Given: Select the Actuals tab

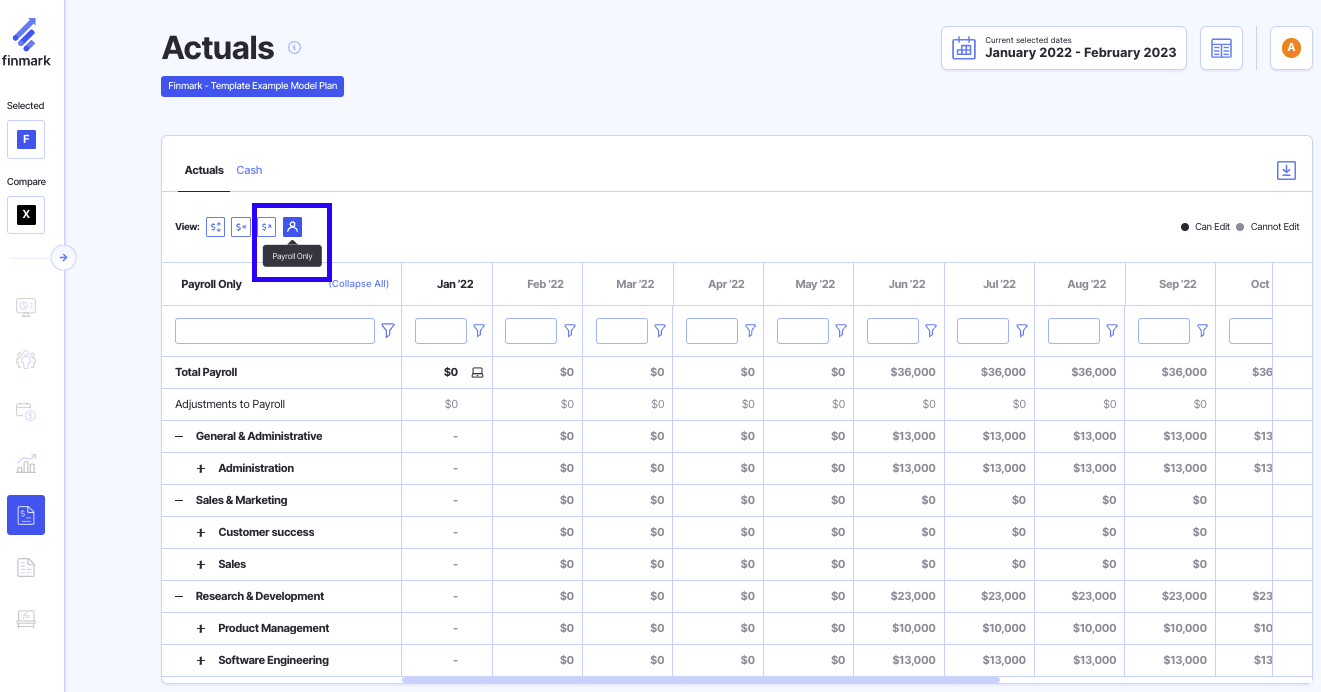Looking at the screenshot, I should pos(204,170).
